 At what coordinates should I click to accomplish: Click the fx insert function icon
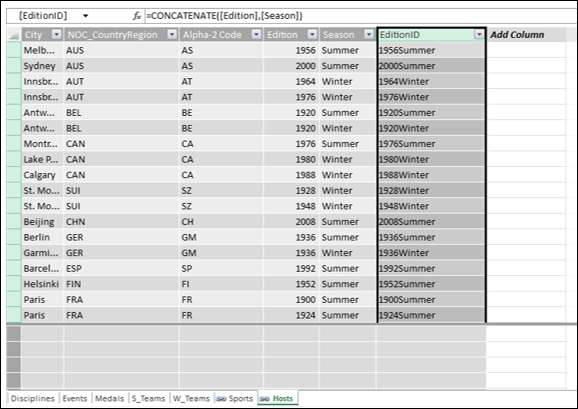click(137, 16)
